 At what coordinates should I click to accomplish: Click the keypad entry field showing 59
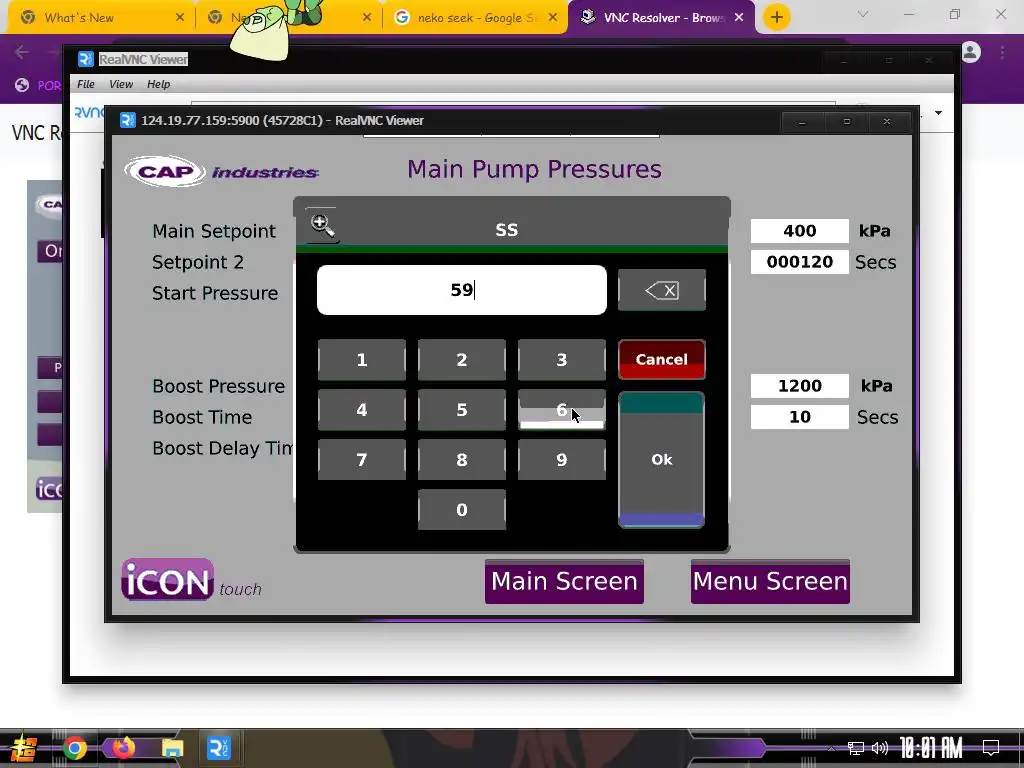(462, 290)
